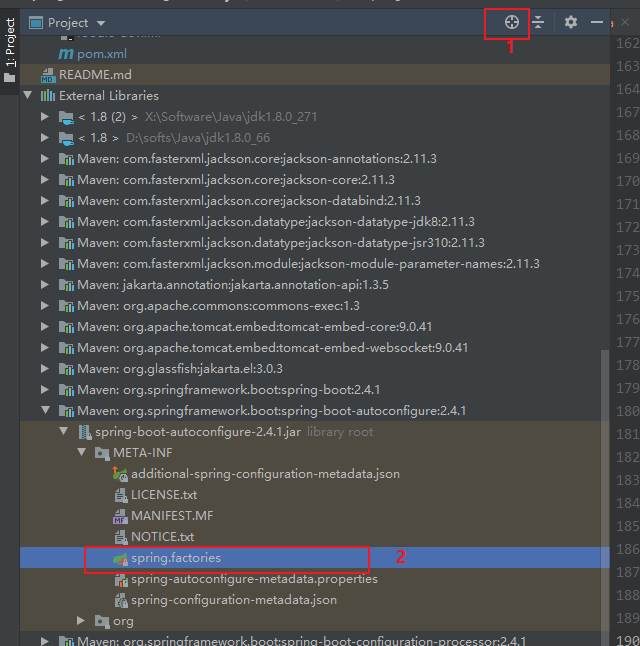Expand the org package folder
This screenshot has height=646, width=640.
[x=81, y=620]
